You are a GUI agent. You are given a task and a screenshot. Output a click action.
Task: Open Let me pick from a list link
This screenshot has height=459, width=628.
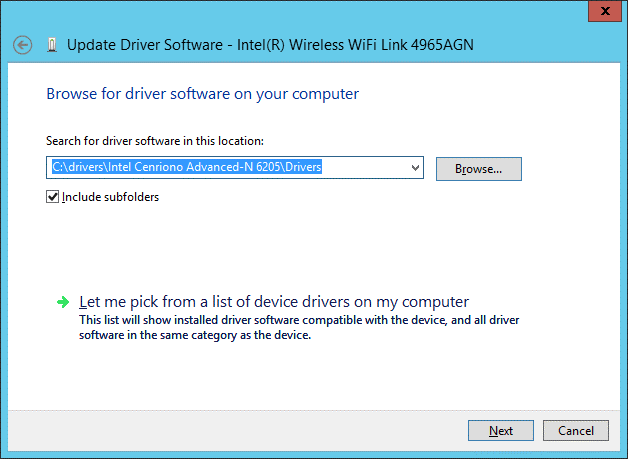[273, 301]
